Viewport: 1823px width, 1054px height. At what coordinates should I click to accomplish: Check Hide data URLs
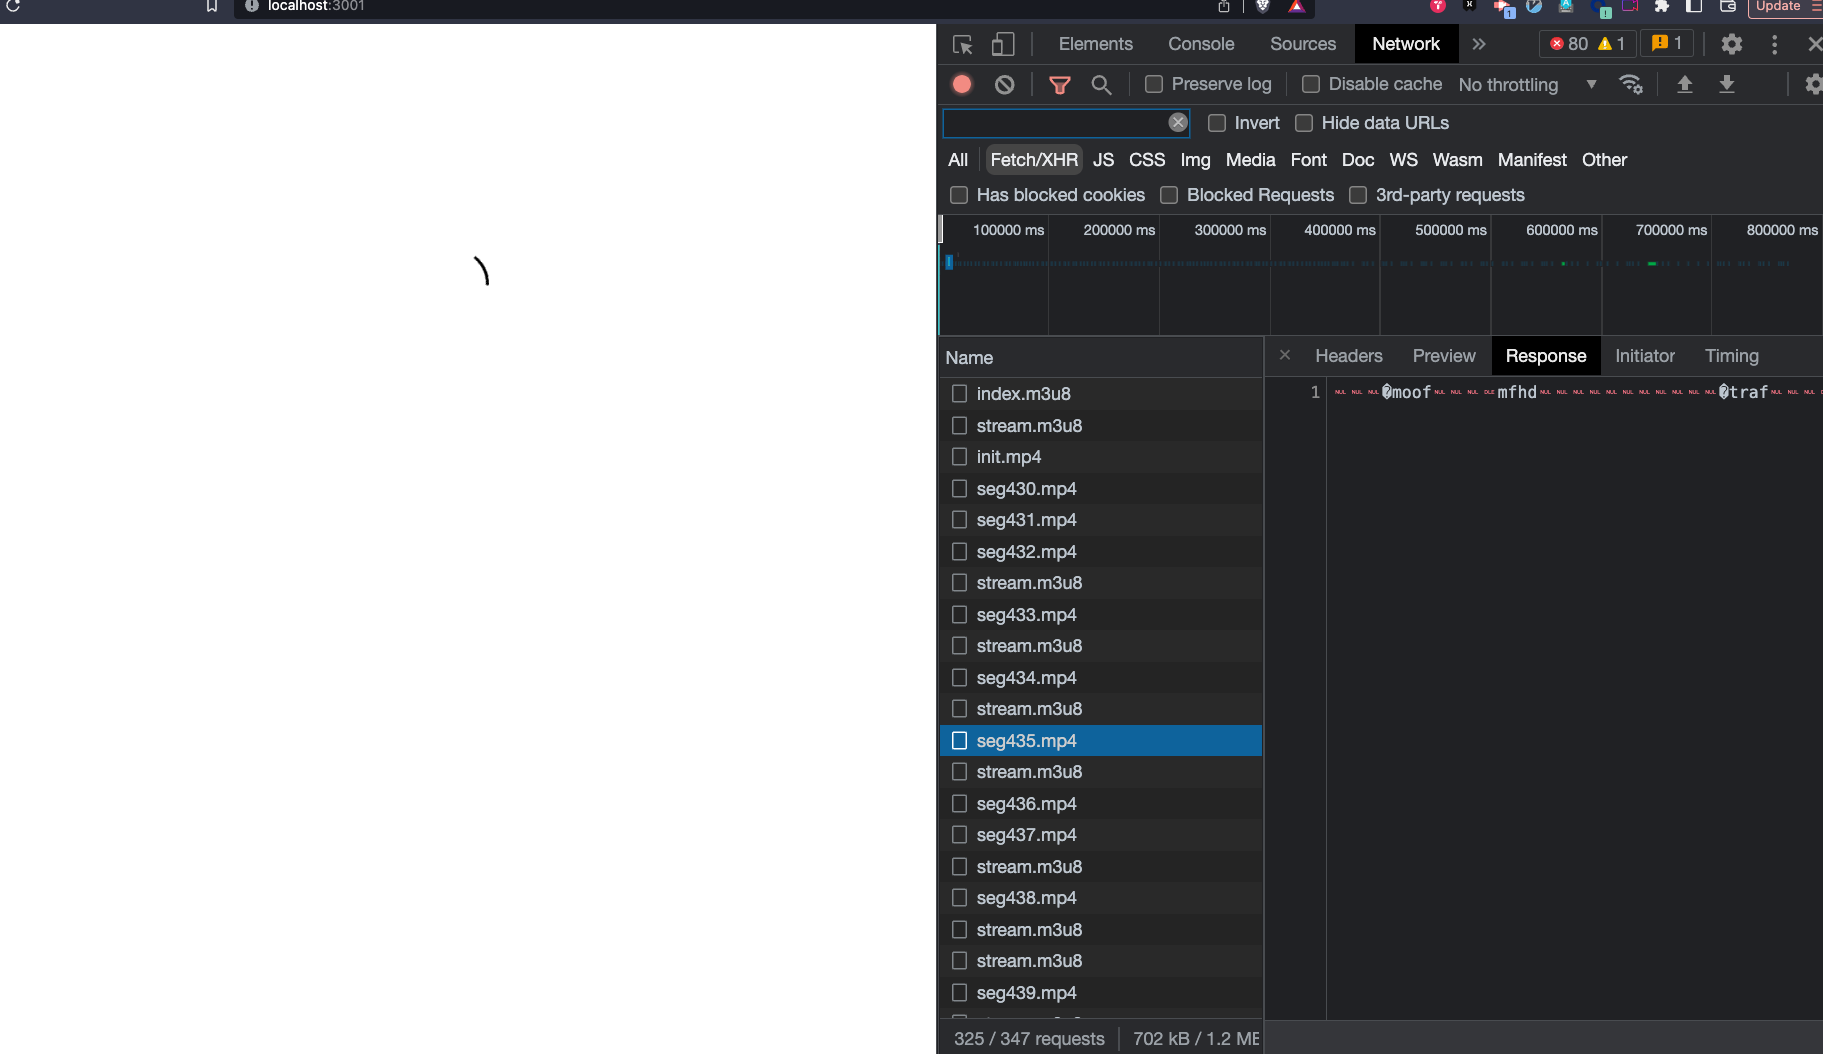tap(1305, 123)
